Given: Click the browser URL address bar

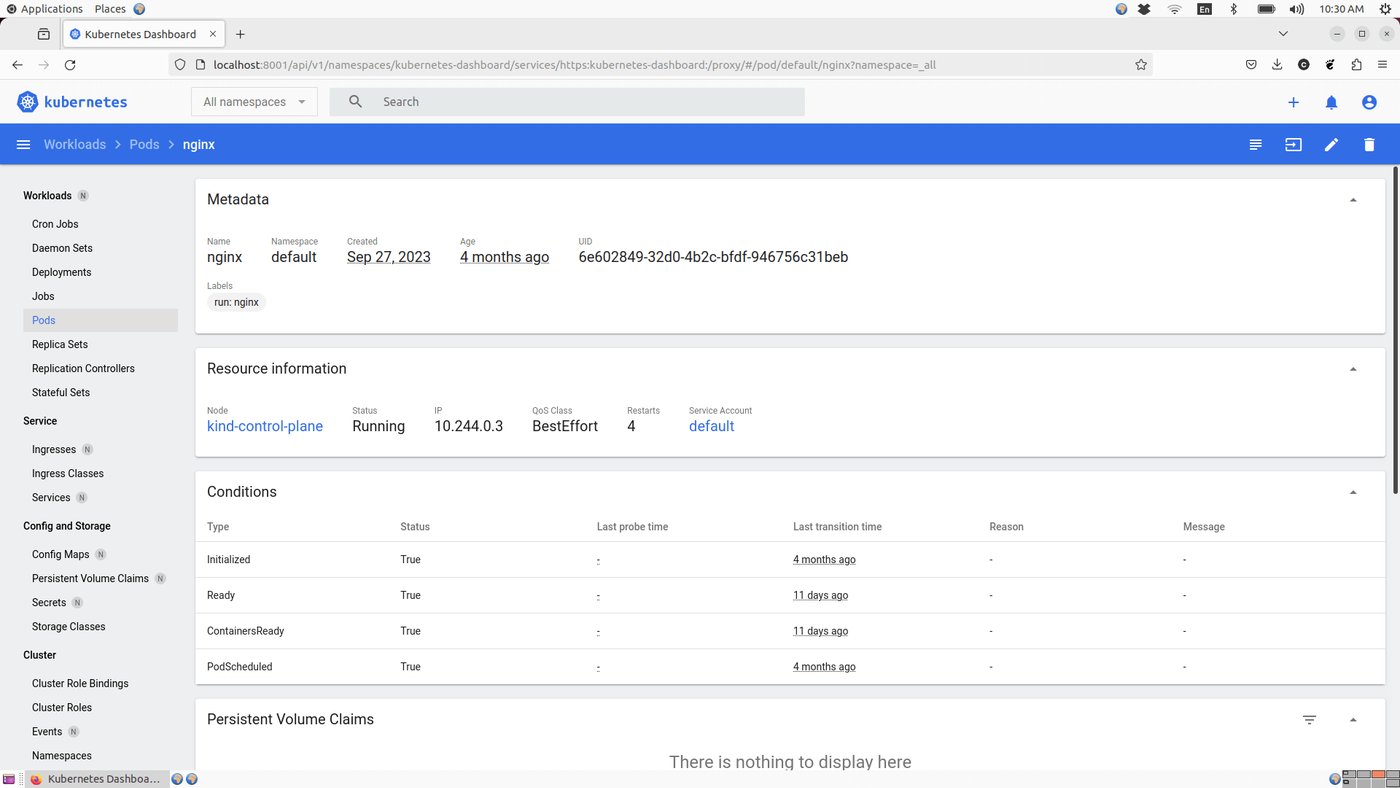Looking at the screenshot, I should pos(660,65).
